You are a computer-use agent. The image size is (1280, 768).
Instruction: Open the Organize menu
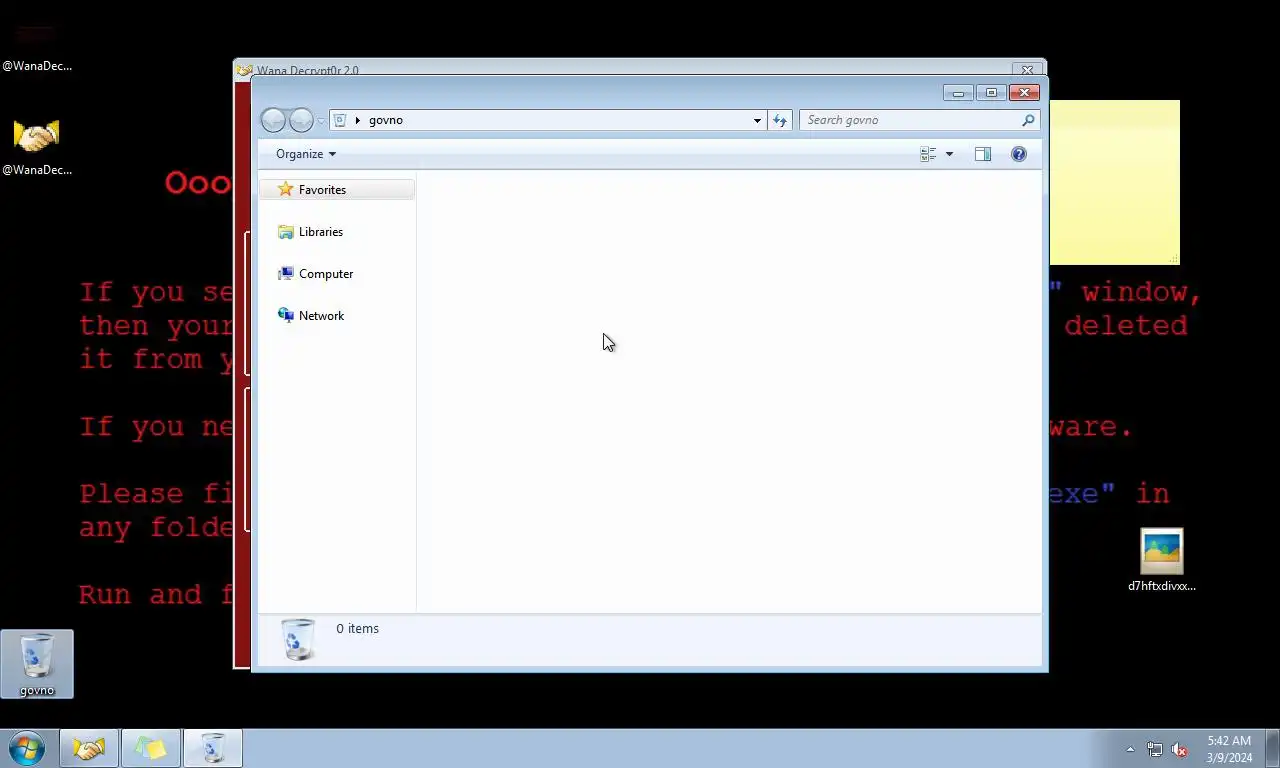point(306,154)
